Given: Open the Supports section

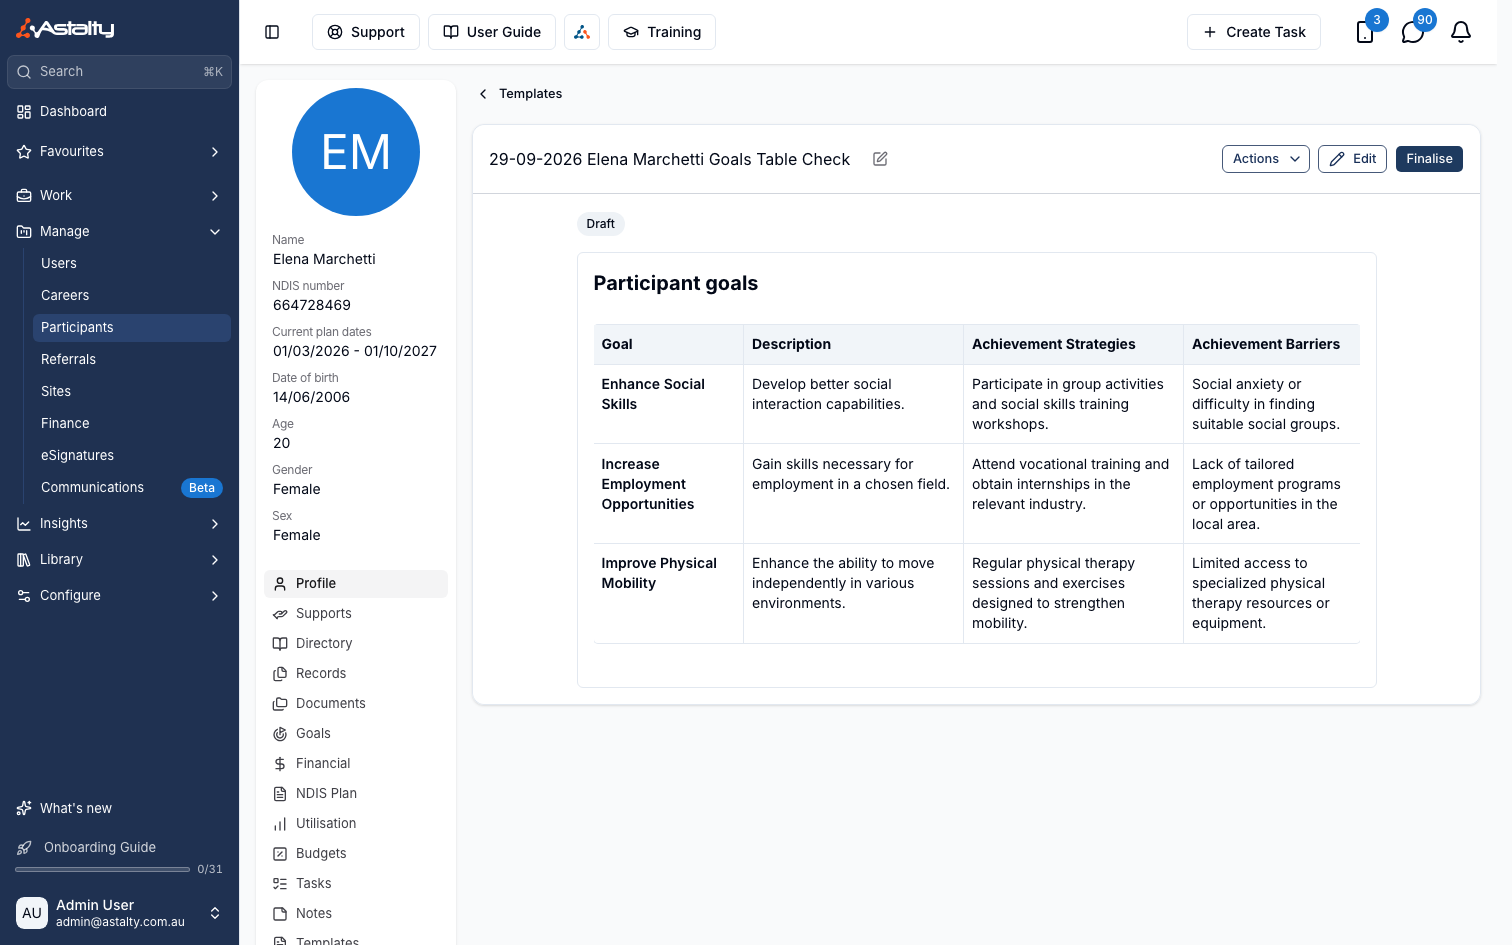Looking at the screenshot, I should pyautogui.click(x=356, y=614).
